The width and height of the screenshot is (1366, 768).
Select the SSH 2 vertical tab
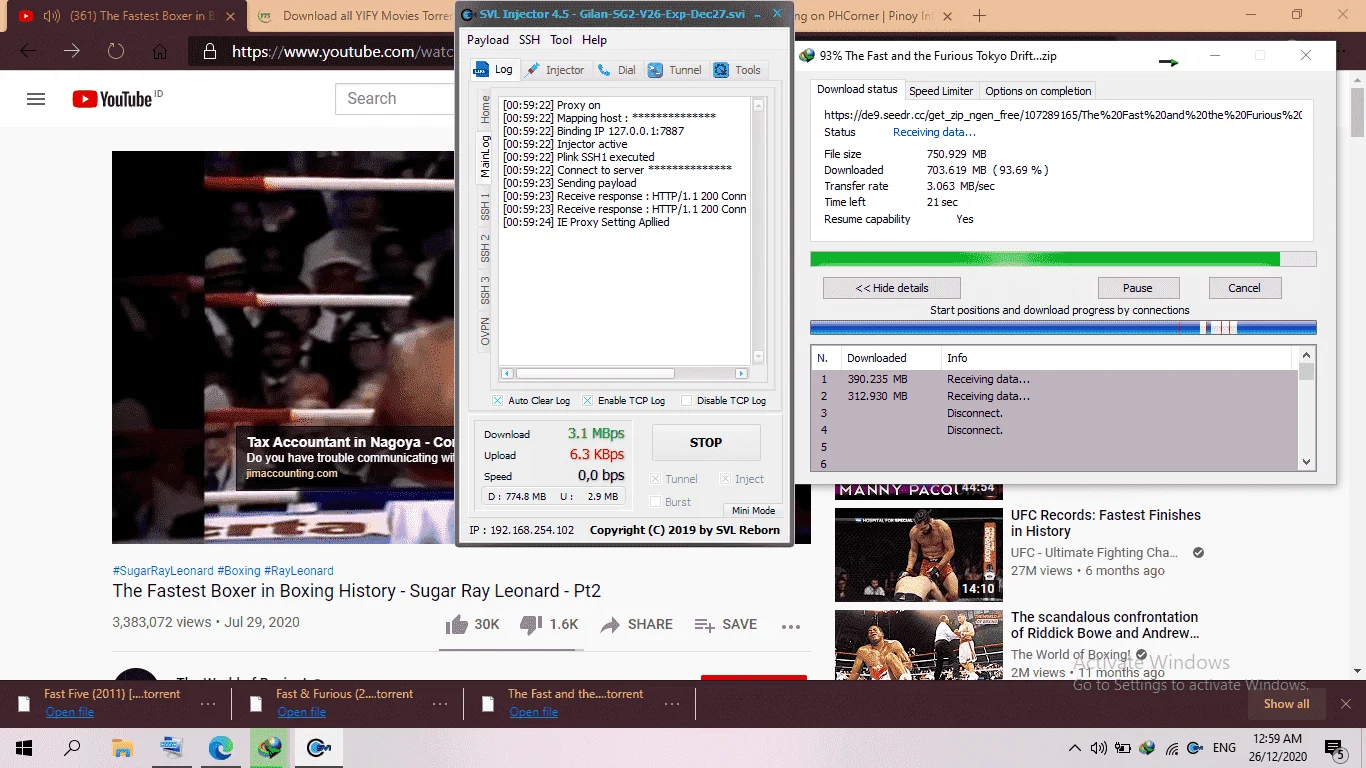(x=485, y=249)
